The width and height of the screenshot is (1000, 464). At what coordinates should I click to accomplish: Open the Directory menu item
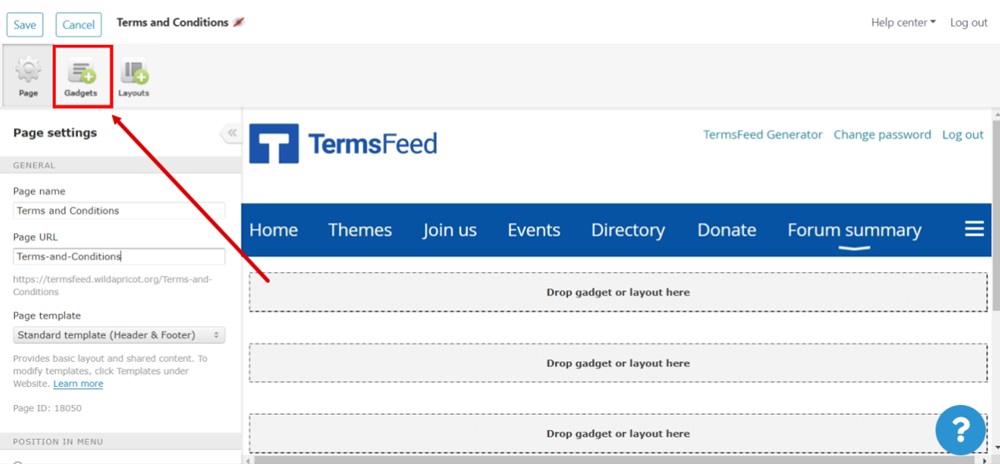(628, 230)
